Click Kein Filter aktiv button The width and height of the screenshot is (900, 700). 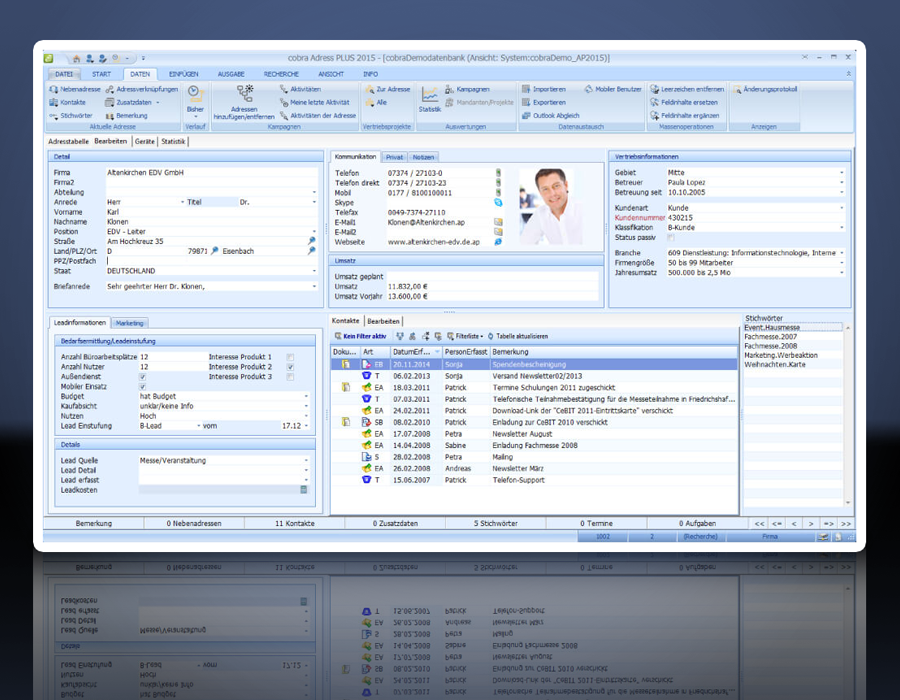pyautogui.click(x=361, y=336)
